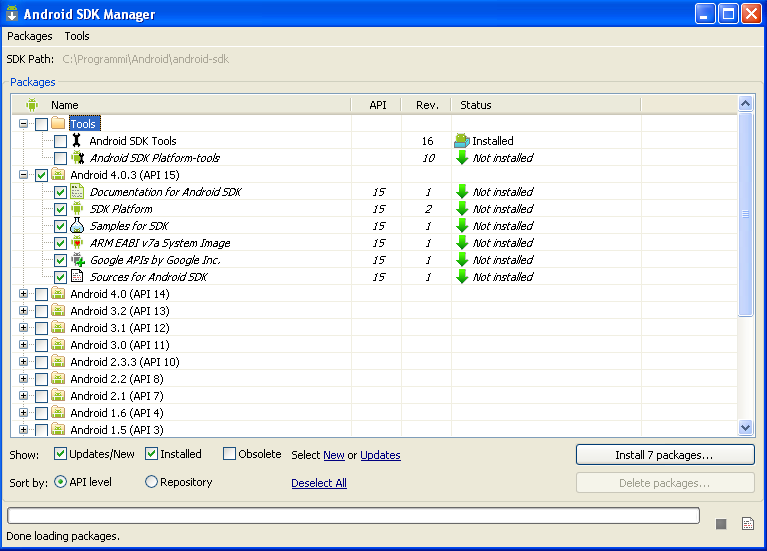Click the Rev. column header

427,105
